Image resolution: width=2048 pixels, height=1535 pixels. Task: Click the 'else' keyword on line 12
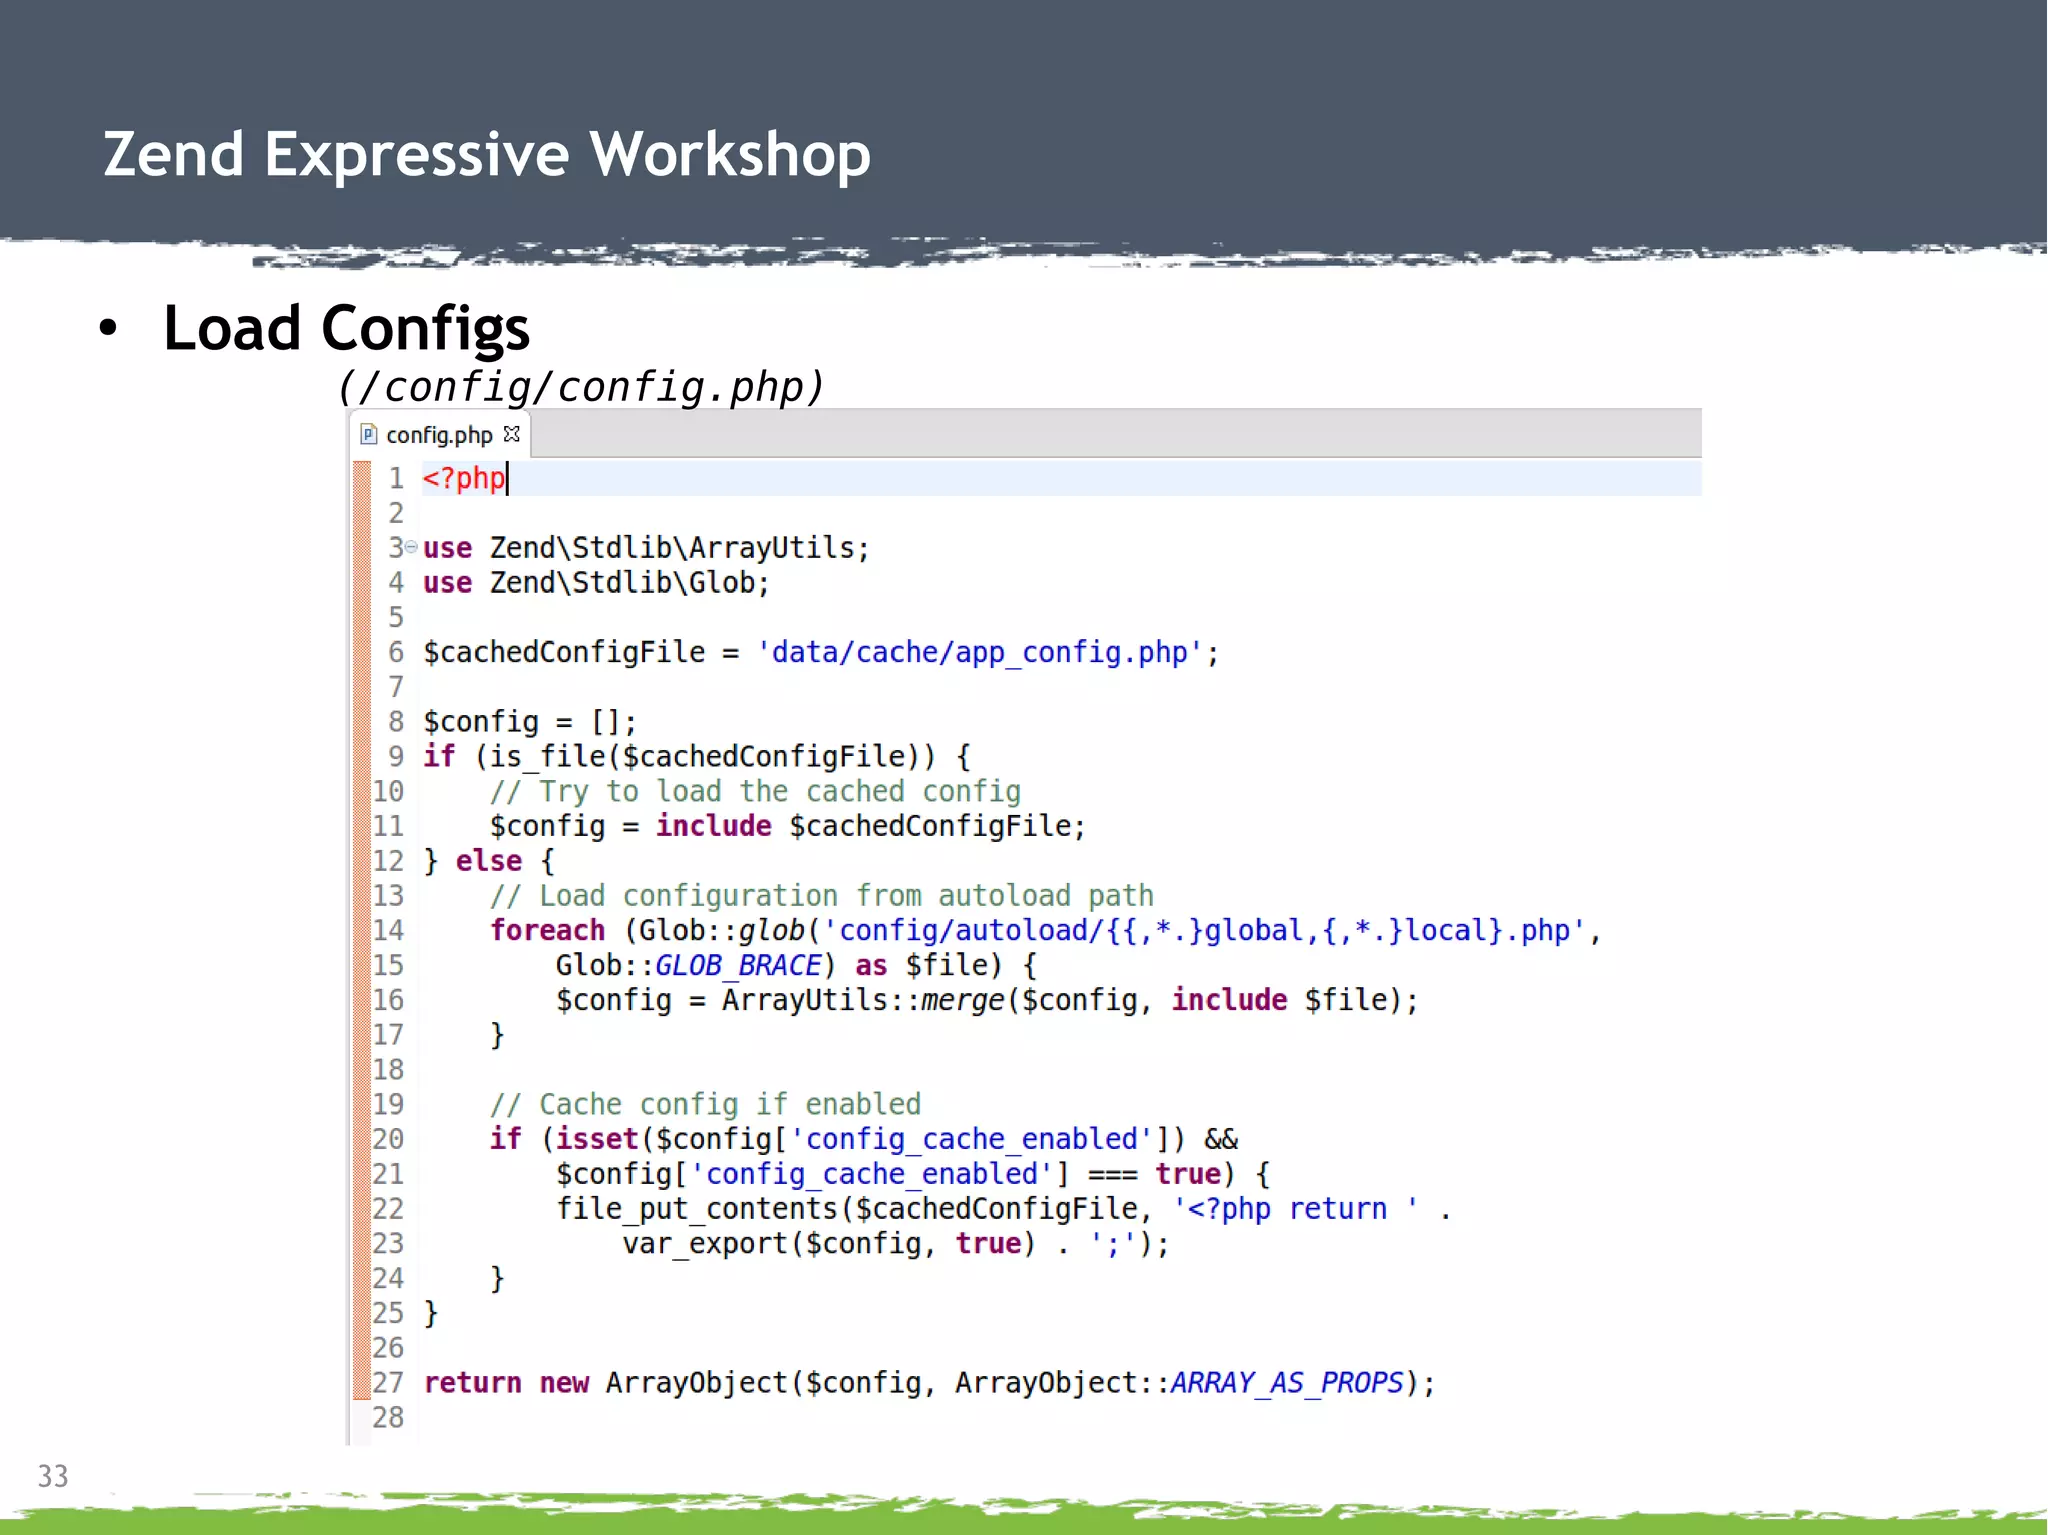[489, 861]
